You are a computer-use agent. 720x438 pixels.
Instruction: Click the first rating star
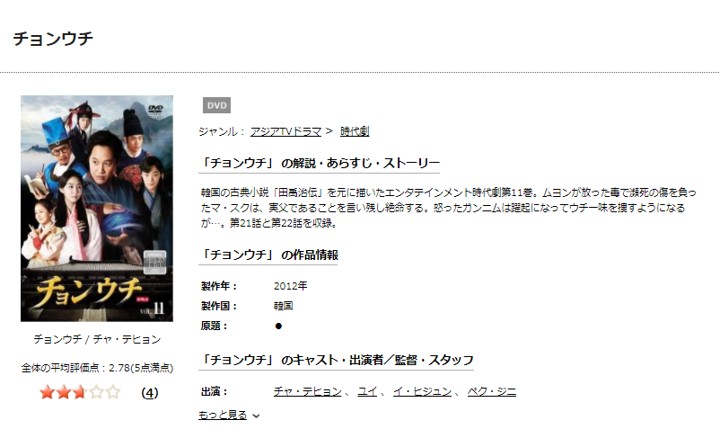pyautogui.click(x=47, y=393)
